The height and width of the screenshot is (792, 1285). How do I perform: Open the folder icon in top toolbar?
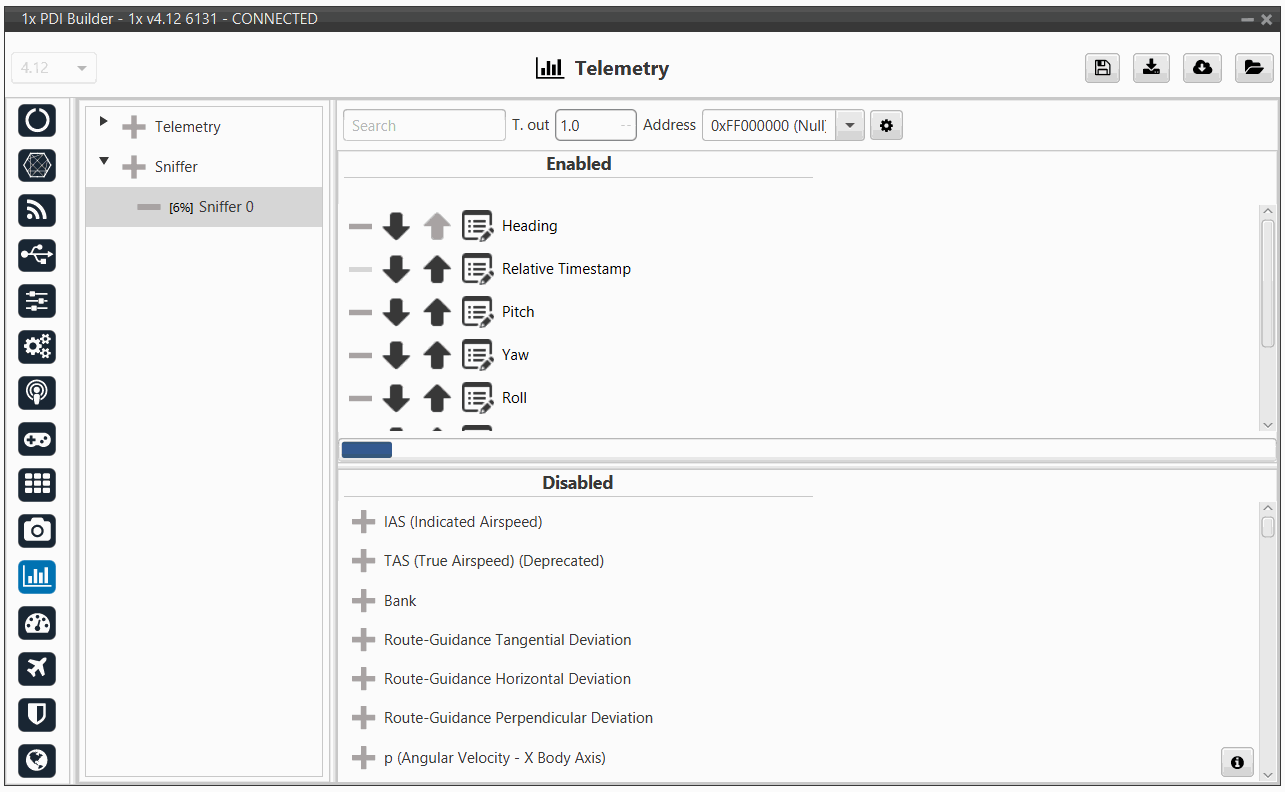pos(1252,68)
